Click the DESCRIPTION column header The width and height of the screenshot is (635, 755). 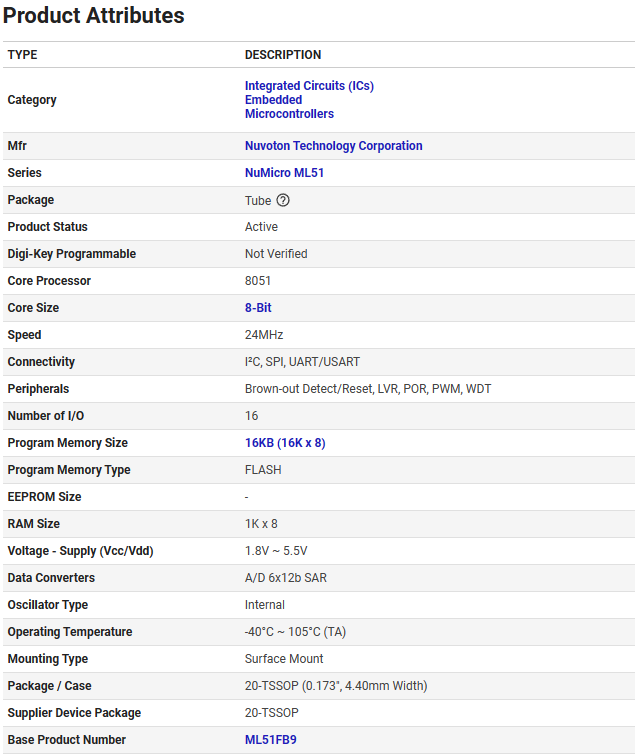[x=283, y=55]
